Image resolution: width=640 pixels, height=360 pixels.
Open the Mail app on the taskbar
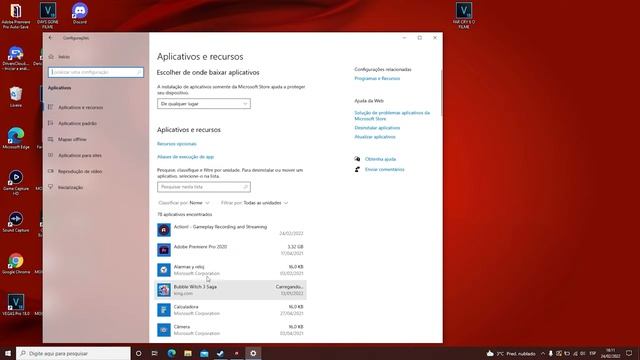click(x=204, y=353)
